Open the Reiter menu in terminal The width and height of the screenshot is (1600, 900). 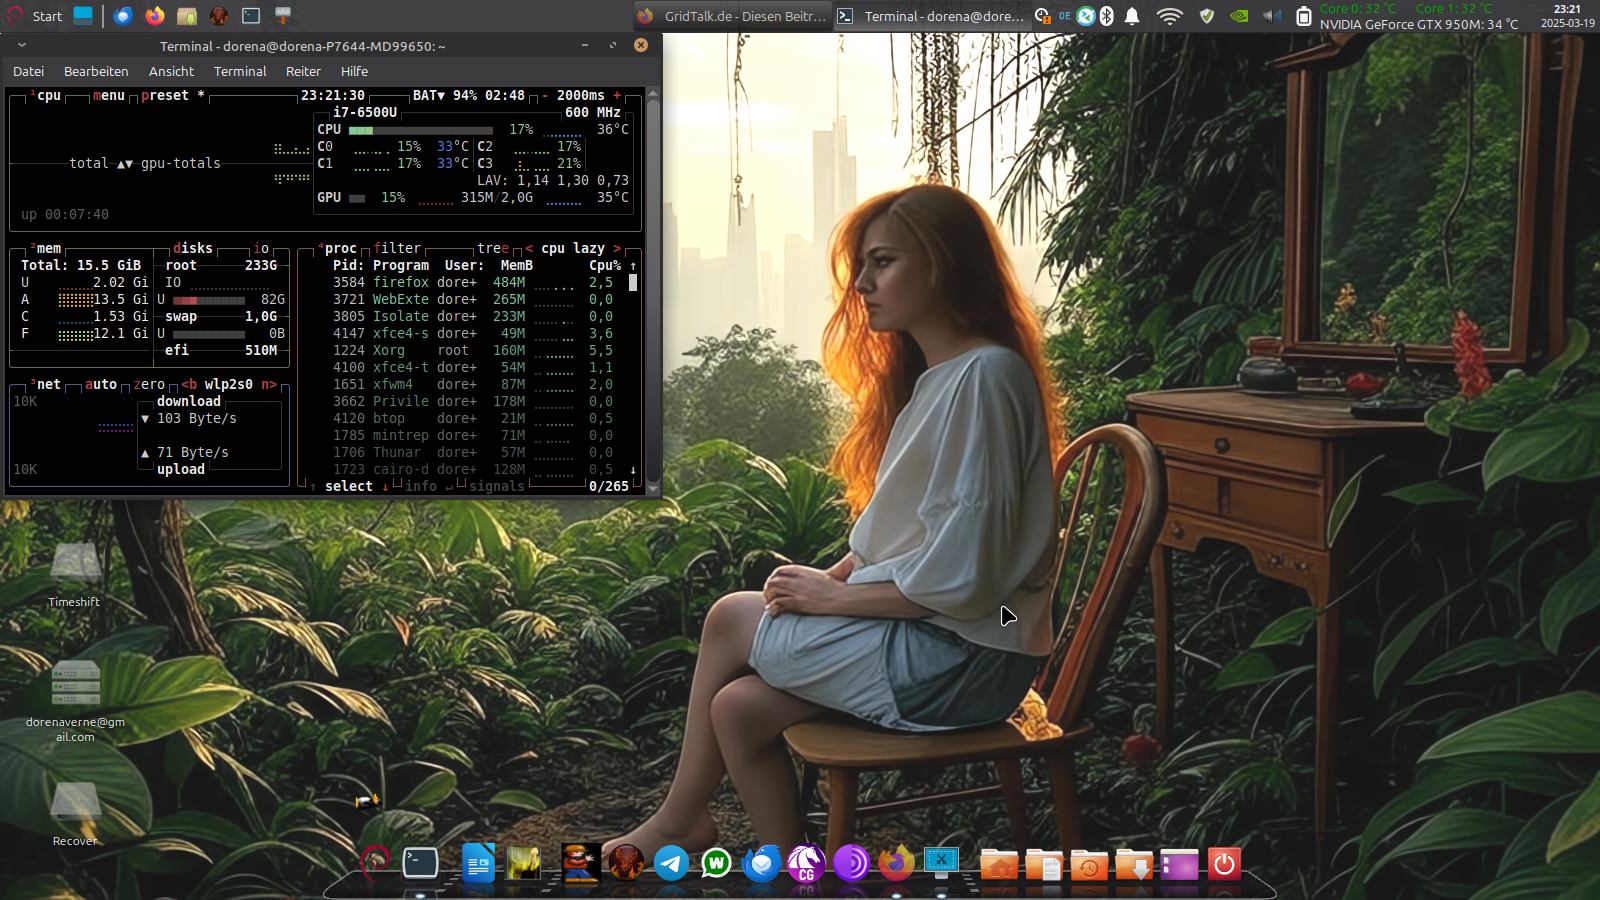pyautogui.click(x=303, y=71)
